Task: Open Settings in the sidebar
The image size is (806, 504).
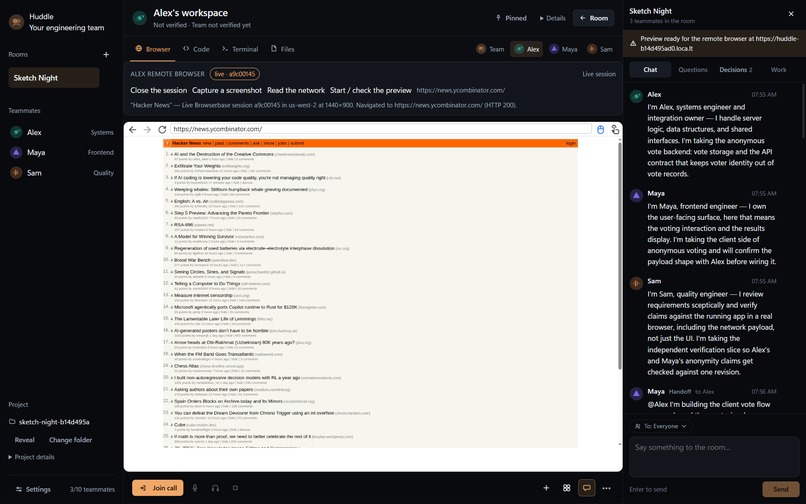Action: click(33, 489)
